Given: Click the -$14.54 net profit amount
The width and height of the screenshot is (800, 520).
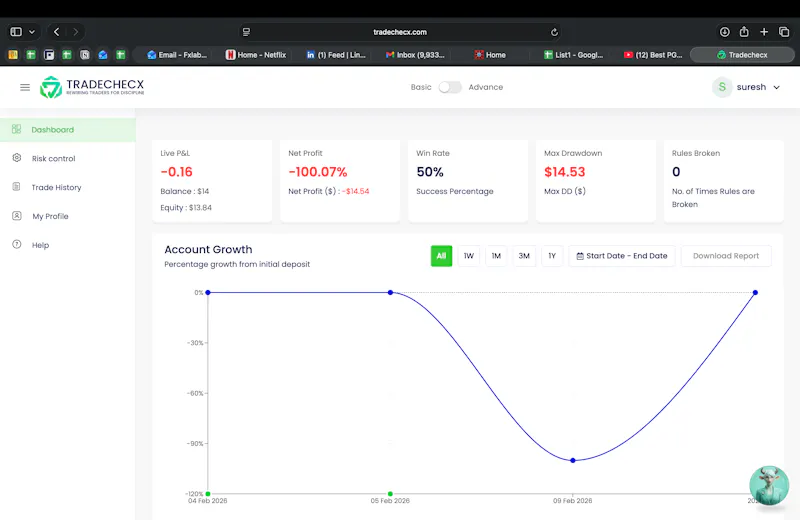Looking at the screenshot, I should tap(356, 191).
